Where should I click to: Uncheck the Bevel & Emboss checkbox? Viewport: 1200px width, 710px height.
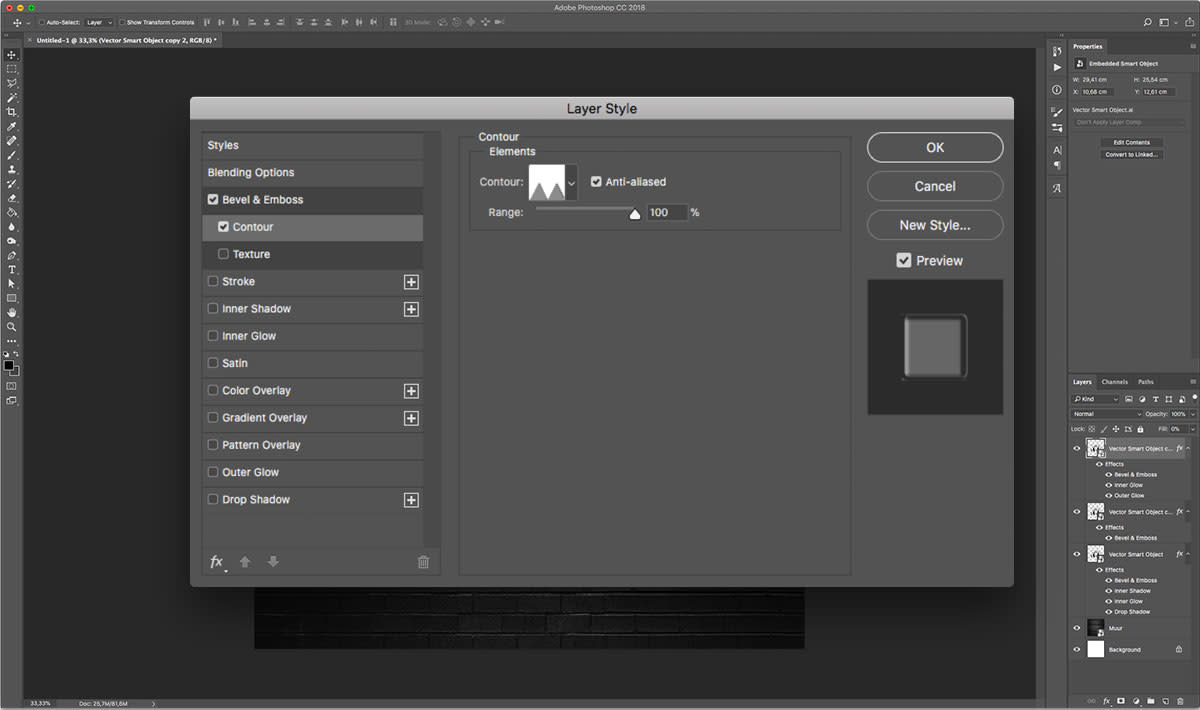[213, 200]
